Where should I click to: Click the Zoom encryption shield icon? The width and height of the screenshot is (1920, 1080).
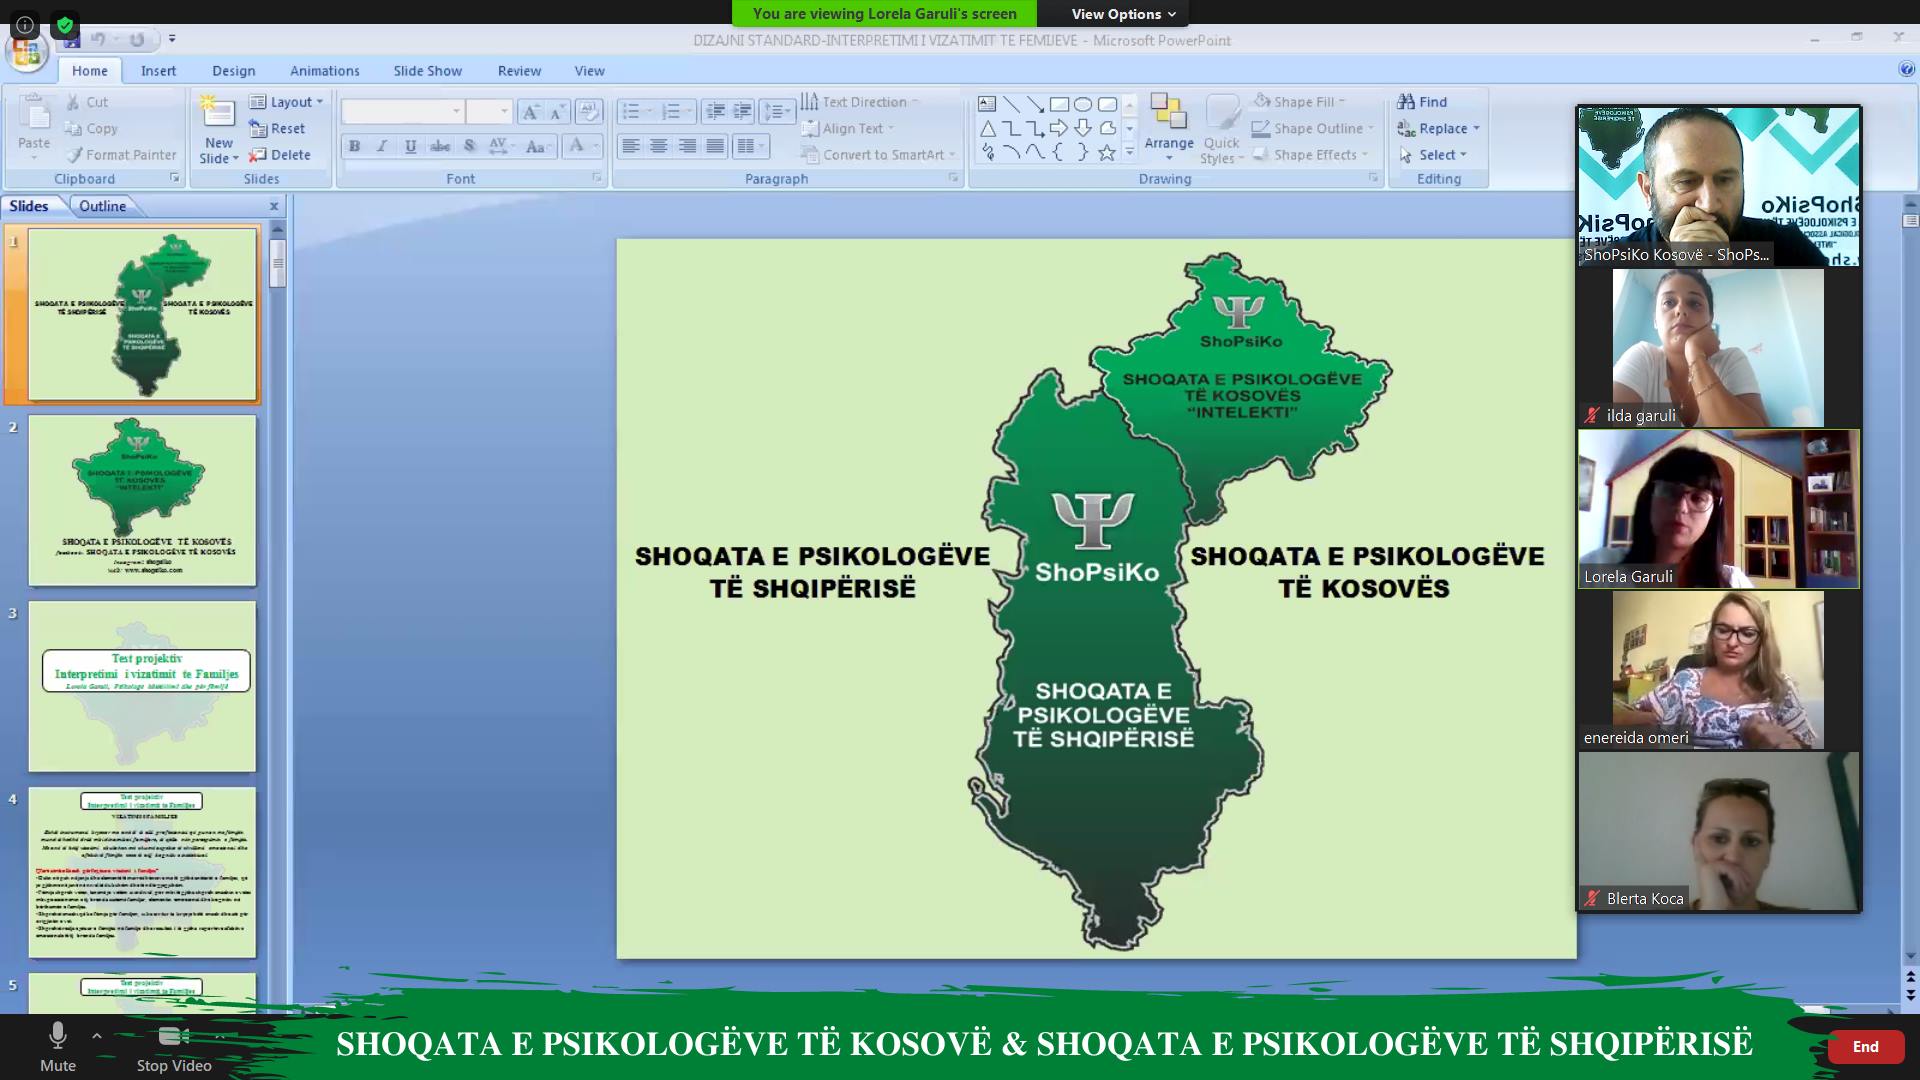tap(65, 25)
